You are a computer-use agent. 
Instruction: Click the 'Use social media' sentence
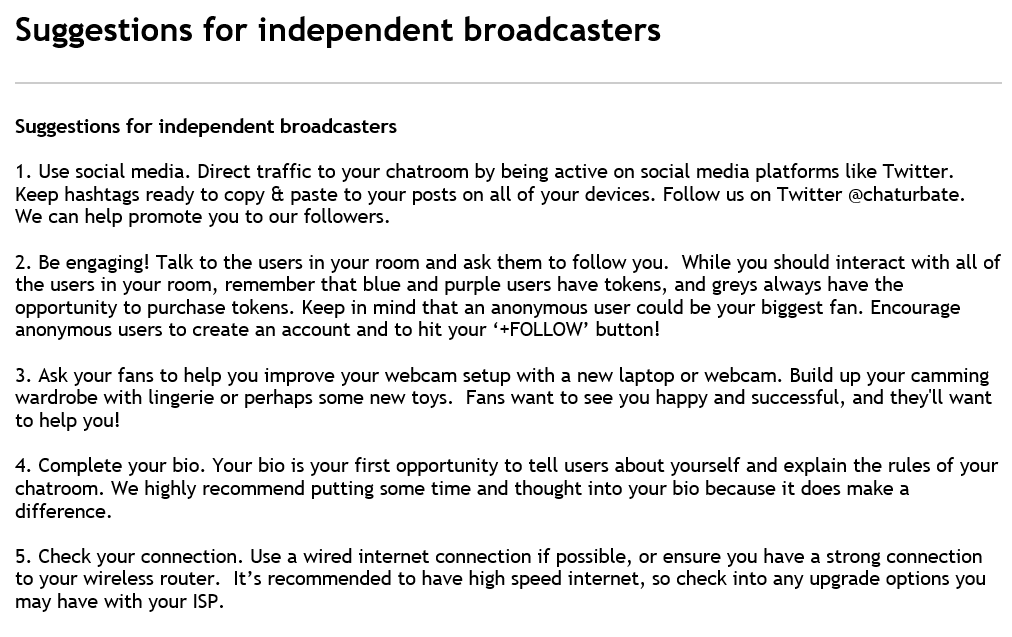(x=114, y=172)
